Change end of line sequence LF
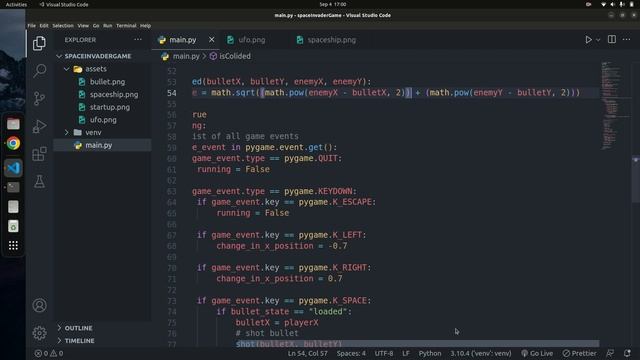640x360 pixels. [405, 353]
